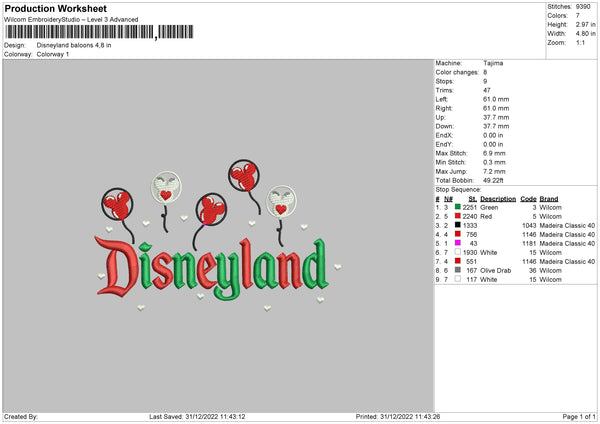Viewport: 600px width, 424px height.
Task: Click 'Wilcom EmbroideryStudio – Level 3 Advanced' text
Action: click(x=71, y=20)
